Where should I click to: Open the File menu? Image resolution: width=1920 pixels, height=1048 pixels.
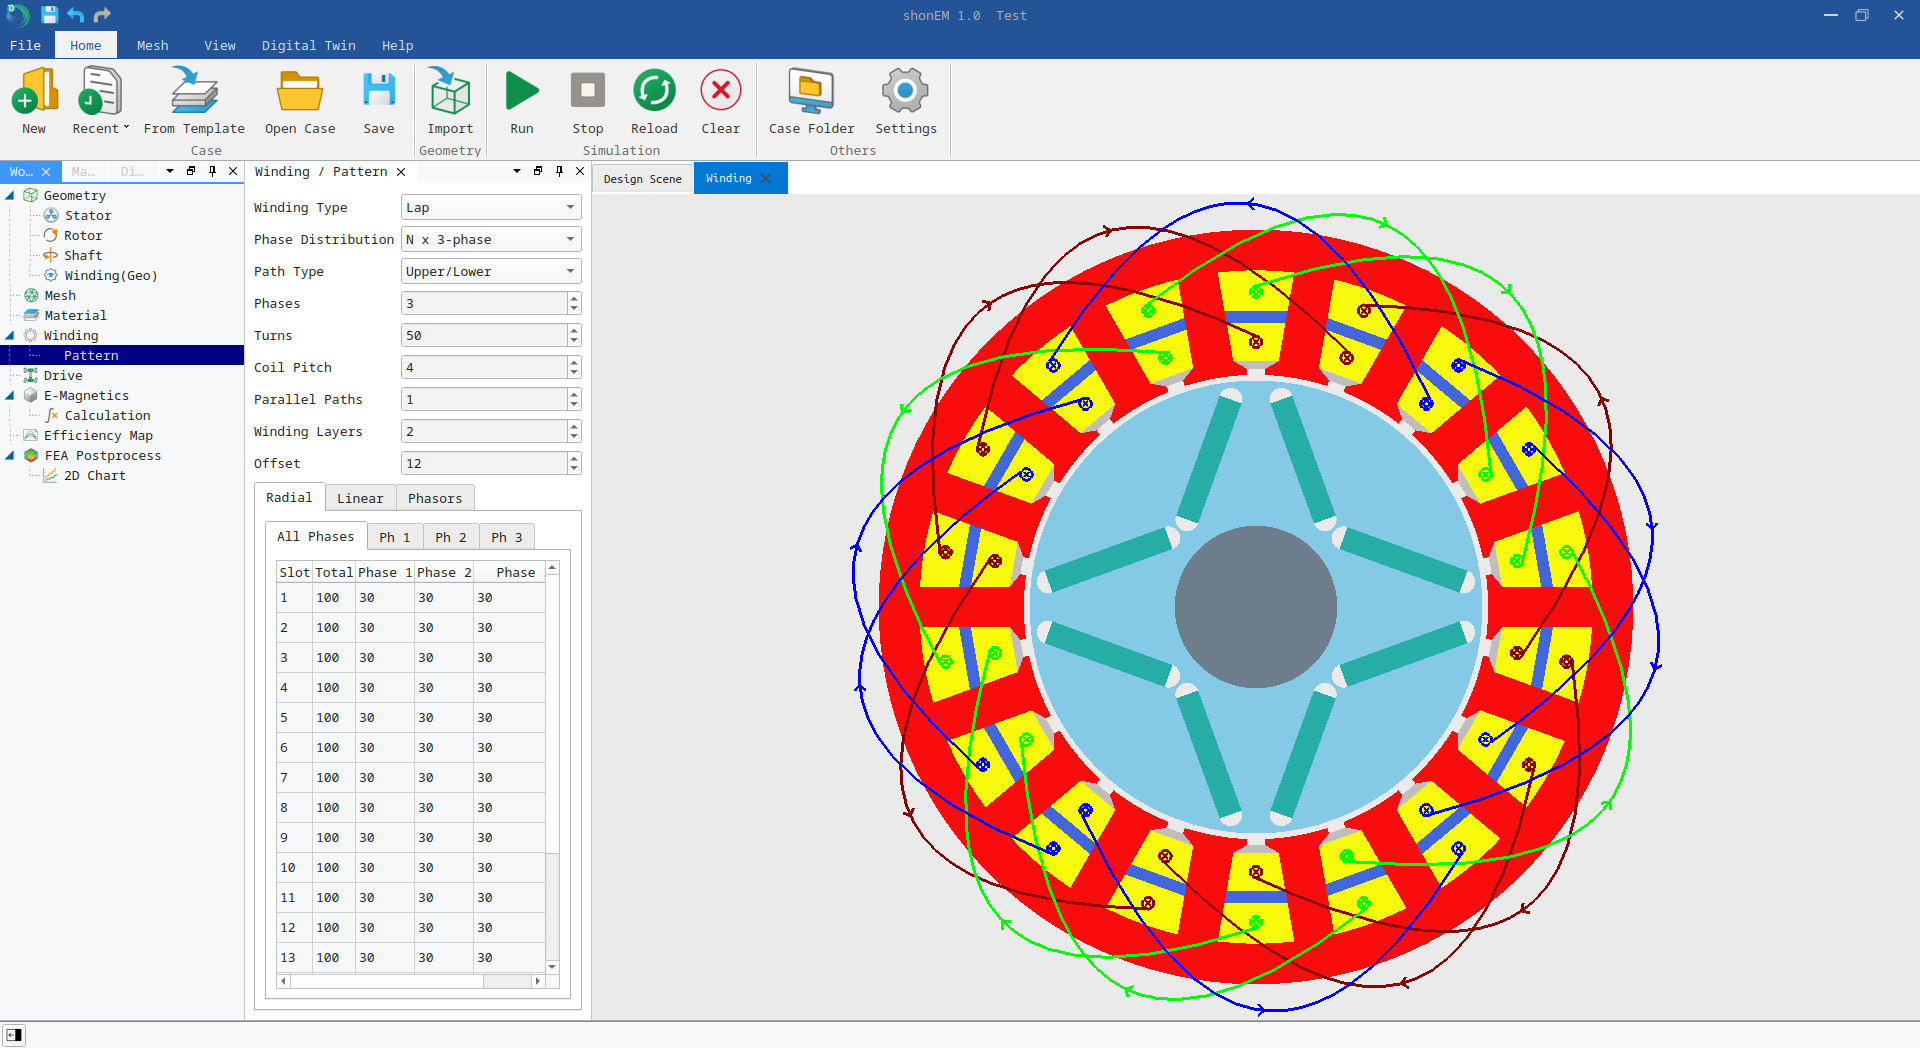tap(25, 45)
